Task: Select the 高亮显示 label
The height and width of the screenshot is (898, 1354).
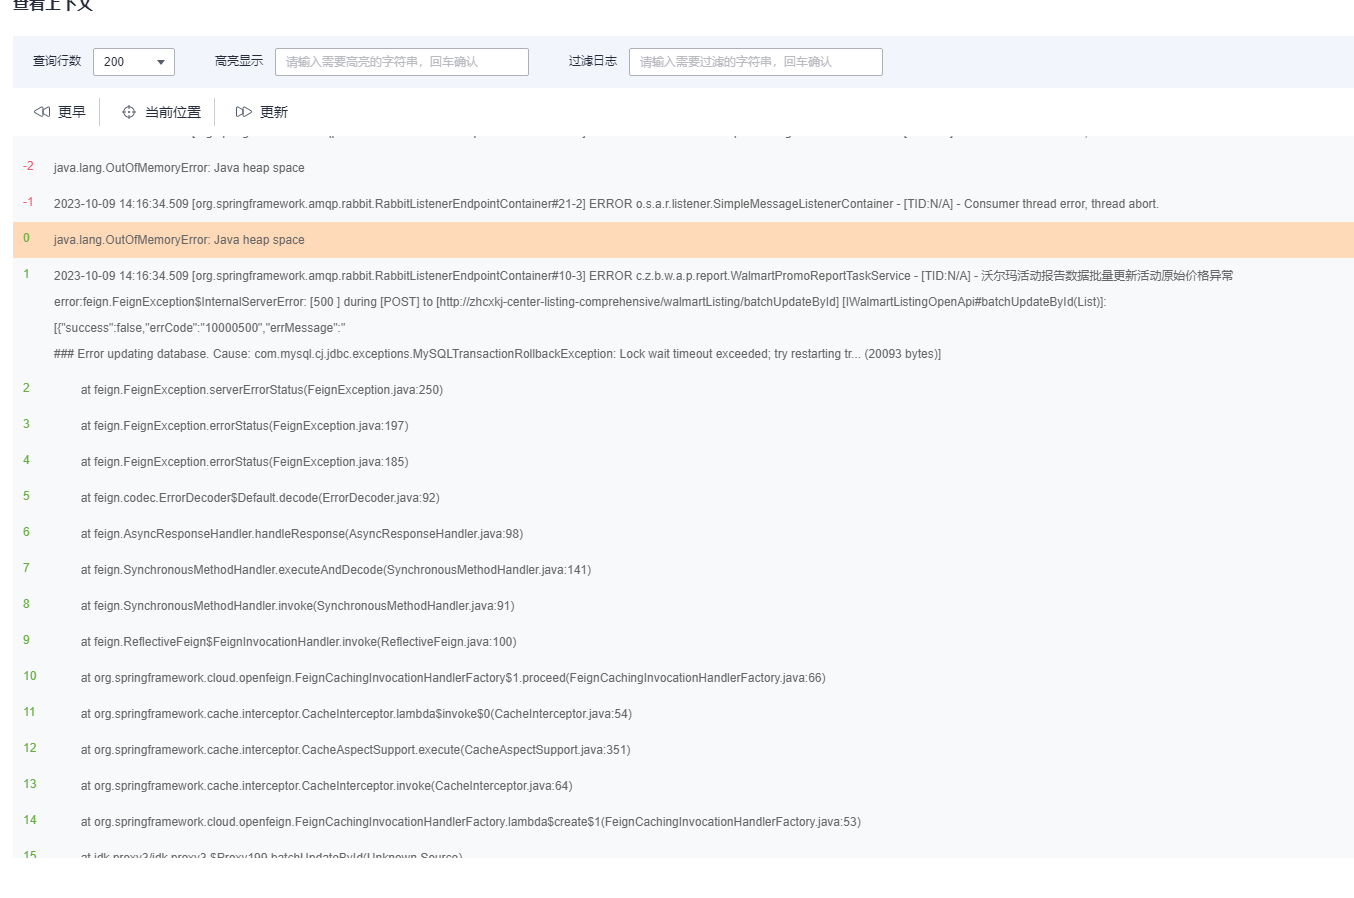Action: 239,61
